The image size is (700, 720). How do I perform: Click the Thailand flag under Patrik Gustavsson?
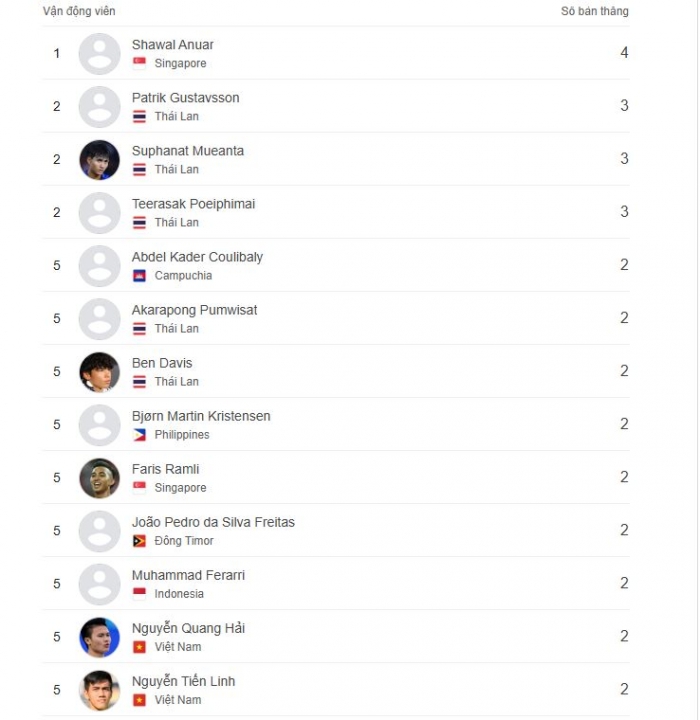point(139,116)
